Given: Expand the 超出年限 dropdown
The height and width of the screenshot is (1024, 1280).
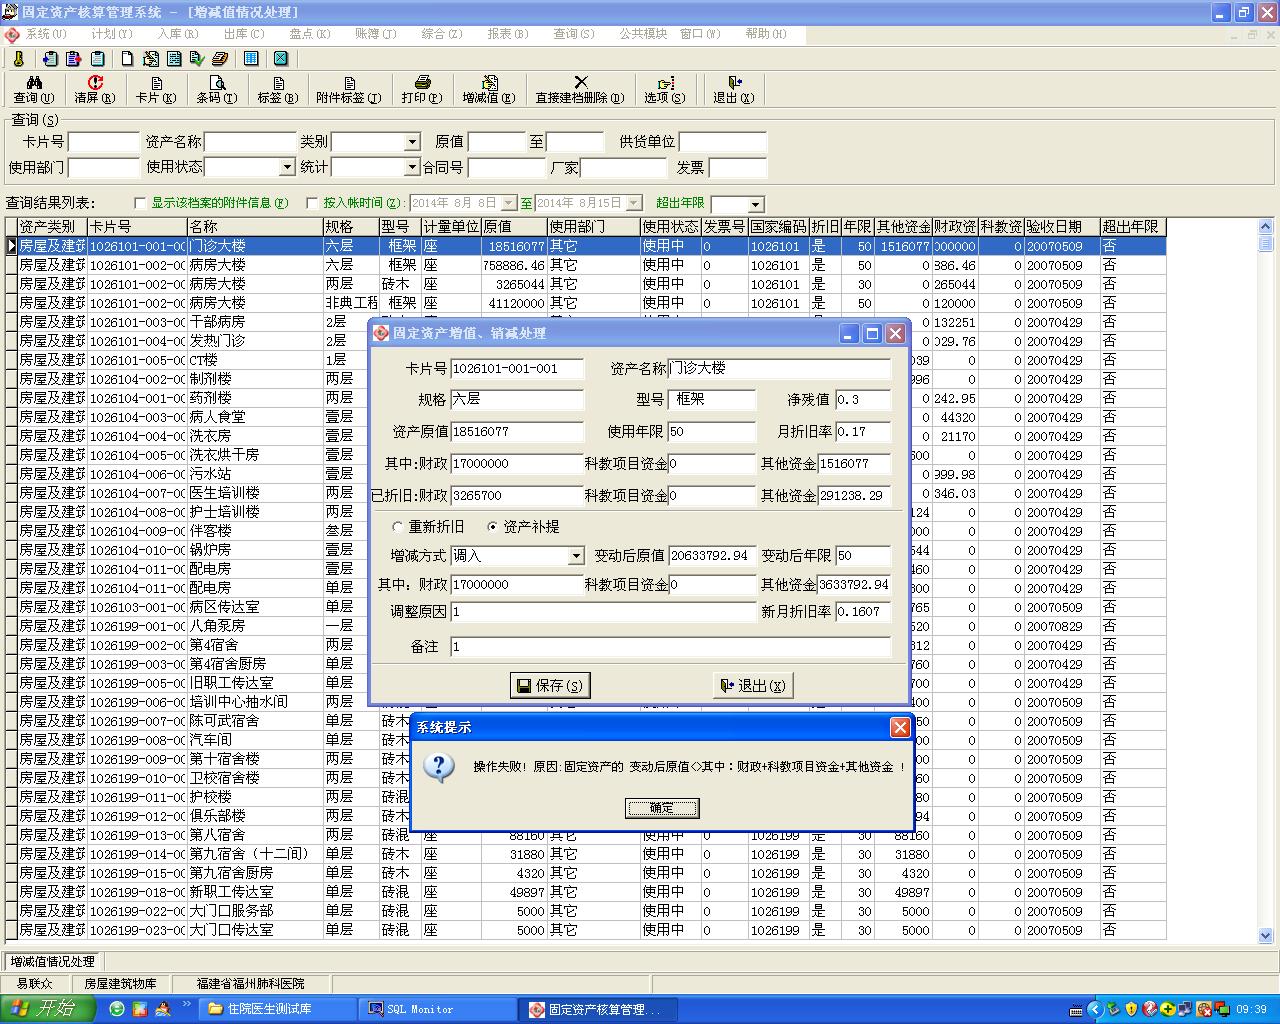Looking at the screenshot, I should 755,204.
